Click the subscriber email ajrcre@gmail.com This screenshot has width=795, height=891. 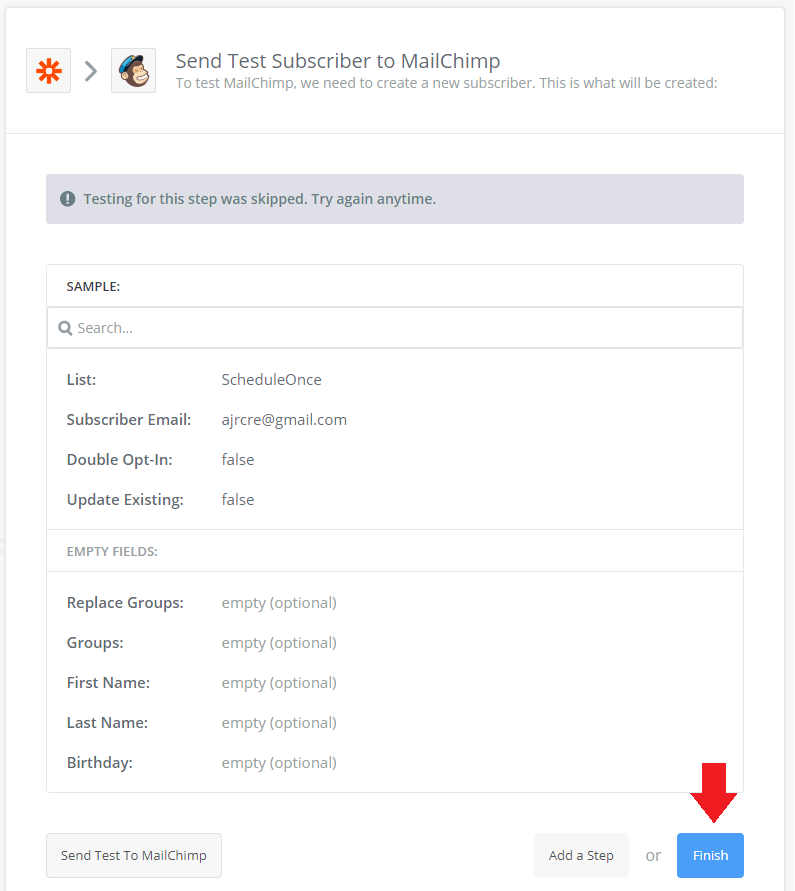coord(284,420)
